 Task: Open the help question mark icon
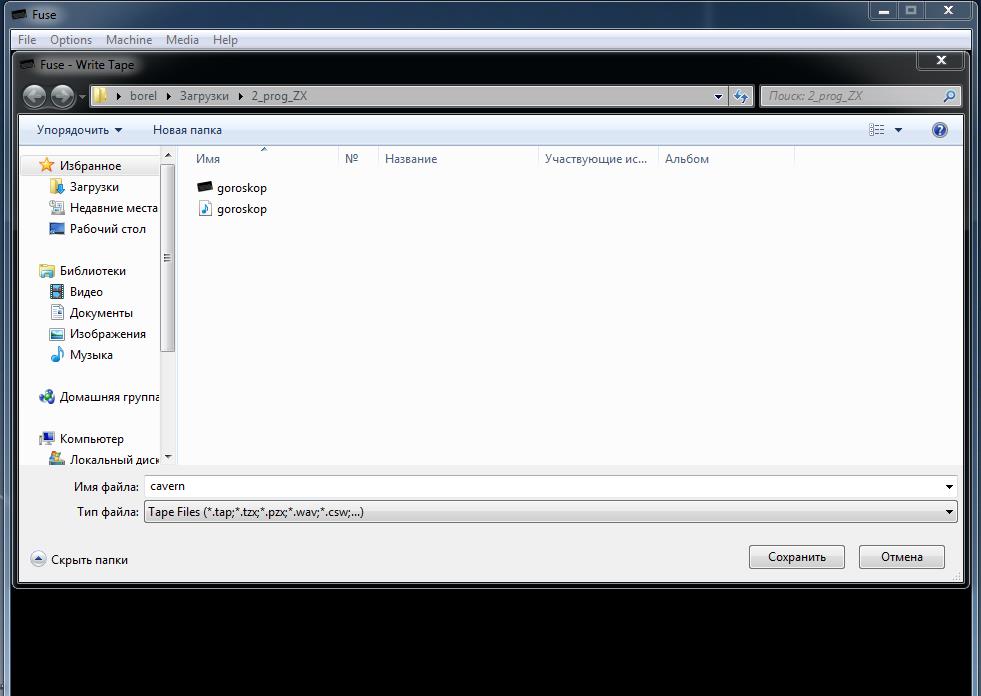click(939, 130)
